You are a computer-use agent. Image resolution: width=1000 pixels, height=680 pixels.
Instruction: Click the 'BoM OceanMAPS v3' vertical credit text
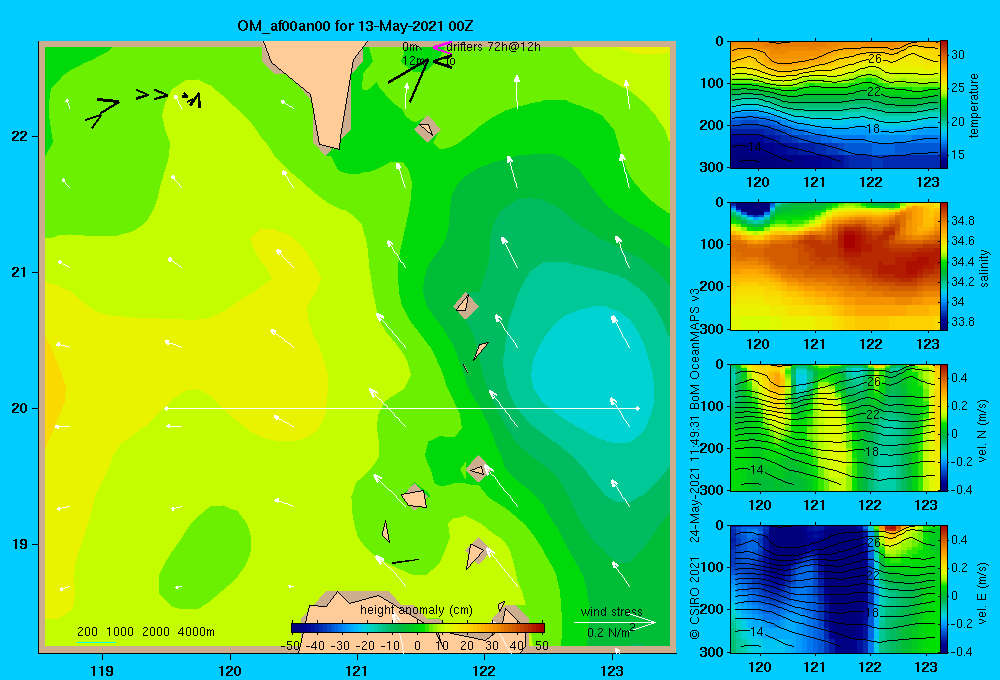click(x=695, y=348)
